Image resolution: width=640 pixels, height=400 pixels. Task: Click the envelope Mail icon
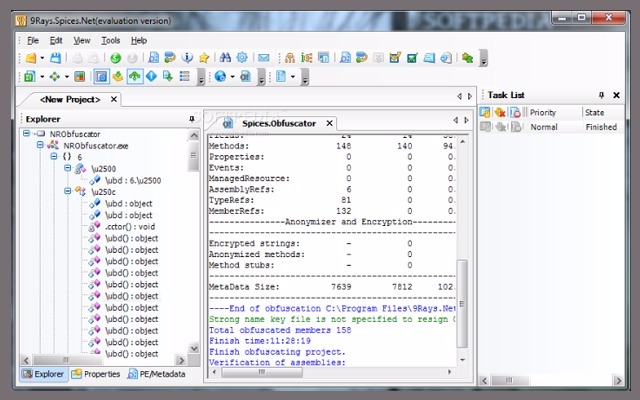click(x=264, y=58)
